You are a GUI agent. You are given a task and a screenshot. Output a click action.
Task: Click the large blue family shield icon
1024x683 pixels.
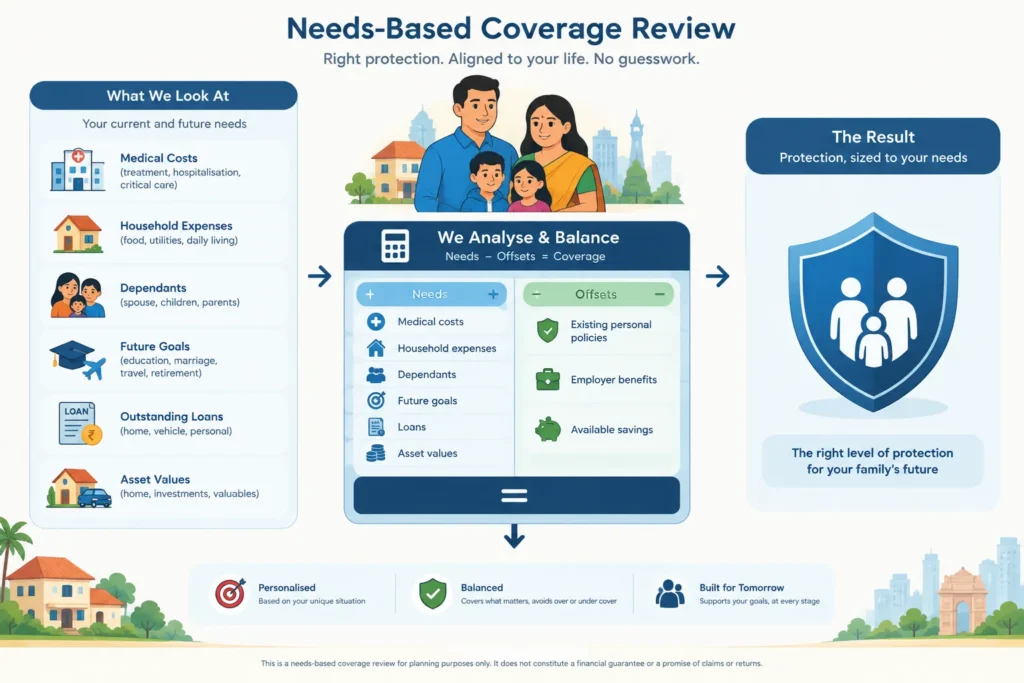tap(873, 312)
